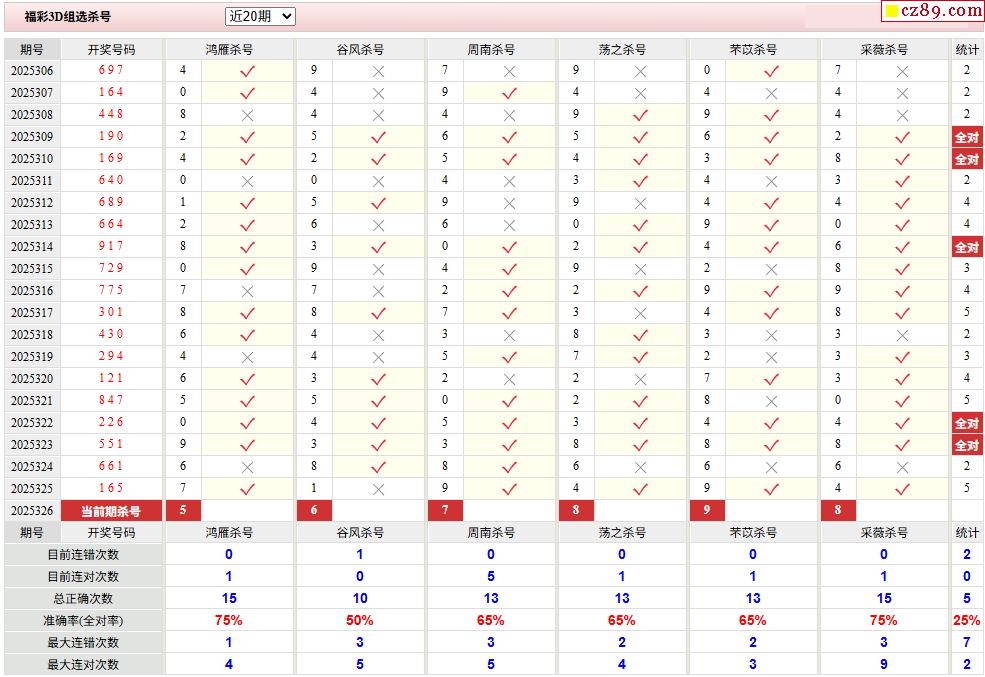Click the 总正确次数 row label
The image size is (985, 677).
pos(84,598)
